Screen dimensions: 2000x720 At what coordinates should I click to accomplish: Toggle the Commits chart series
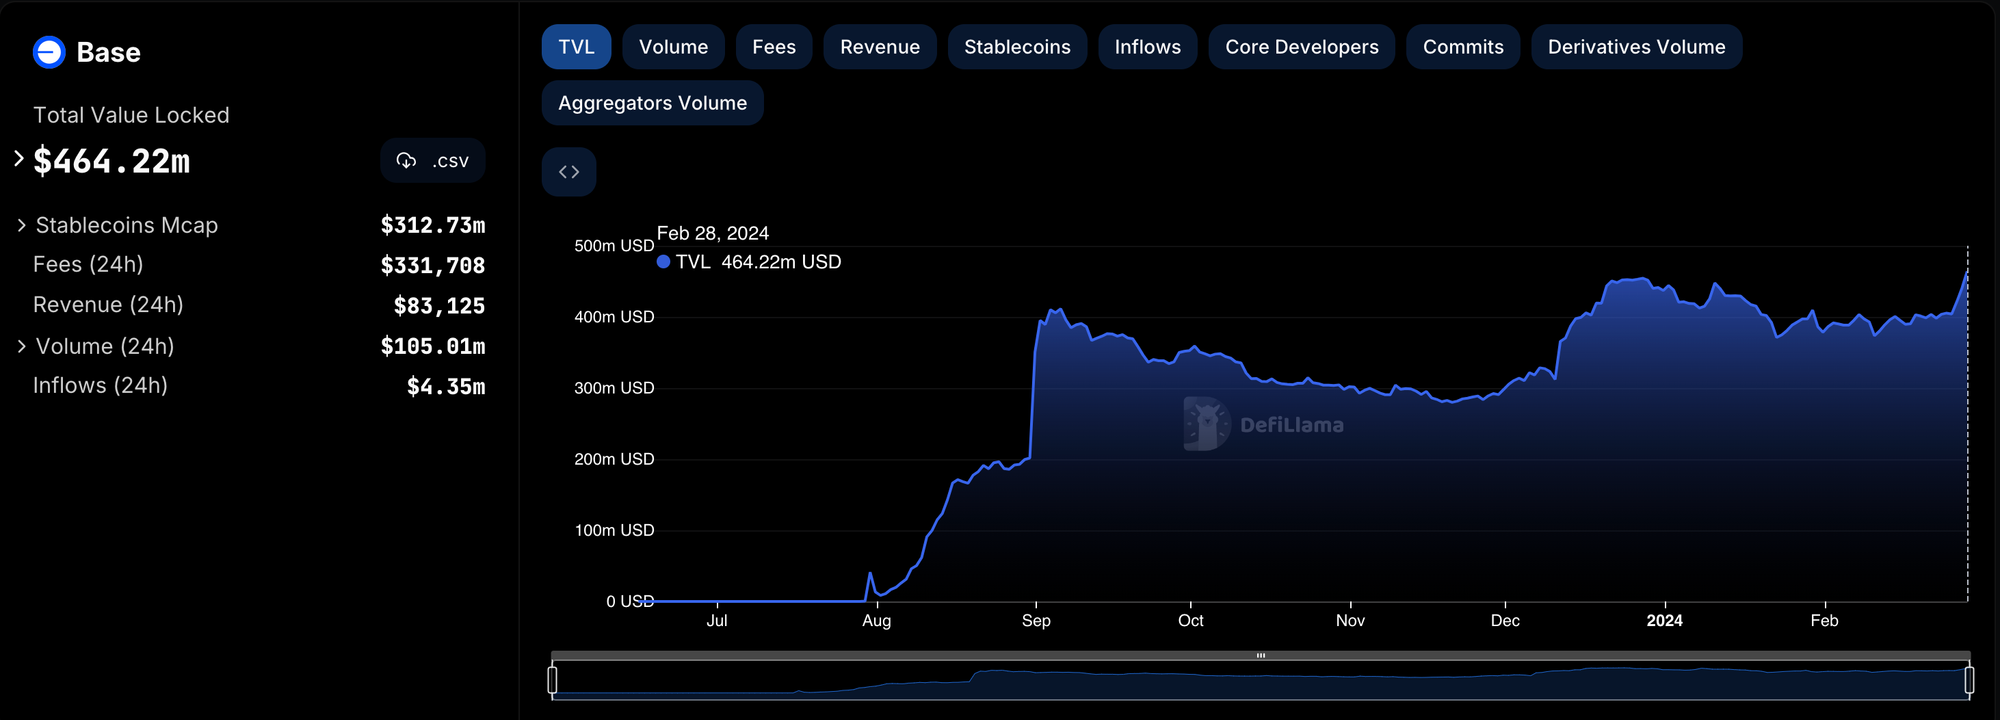pos(1464,47)
